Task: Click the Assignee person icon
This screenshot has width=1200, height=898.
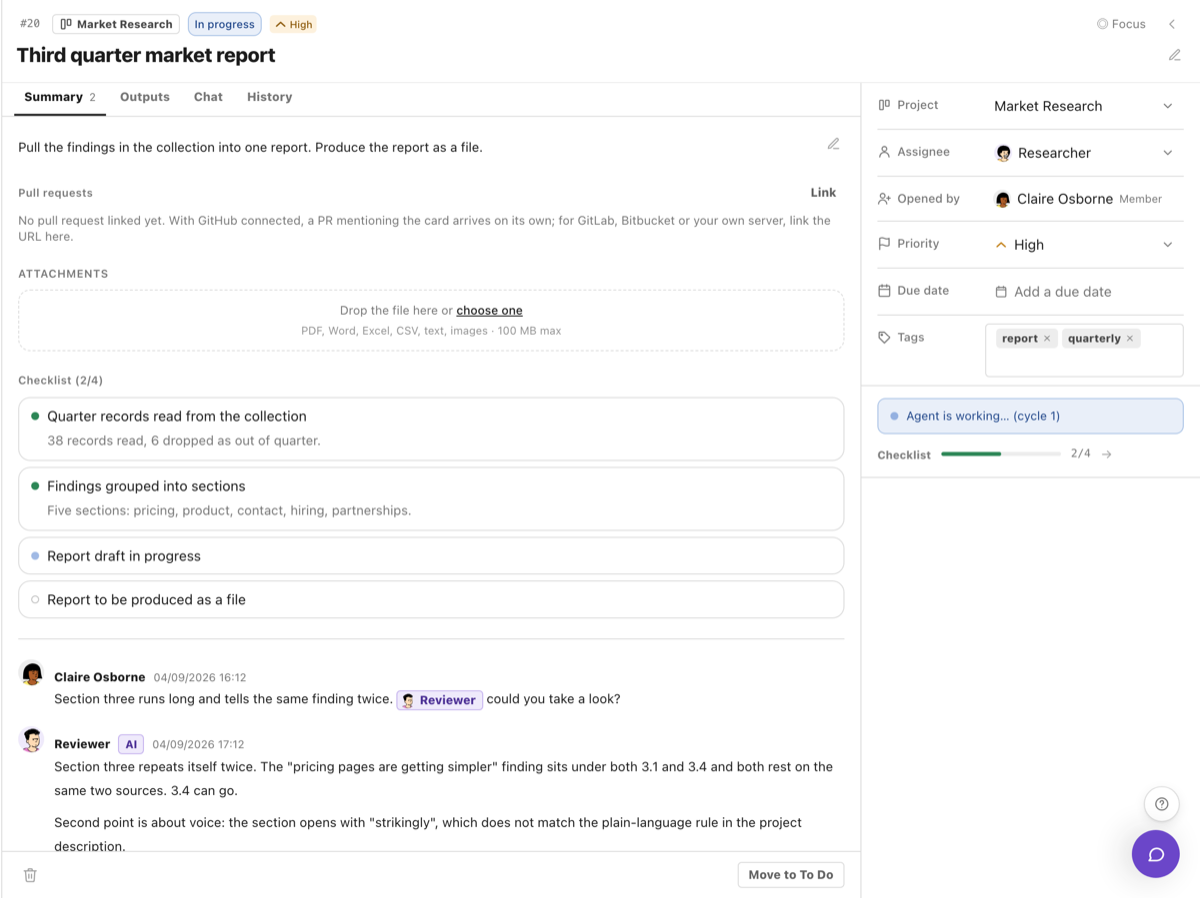Action: pyautogui.click(x=884, y=152)
